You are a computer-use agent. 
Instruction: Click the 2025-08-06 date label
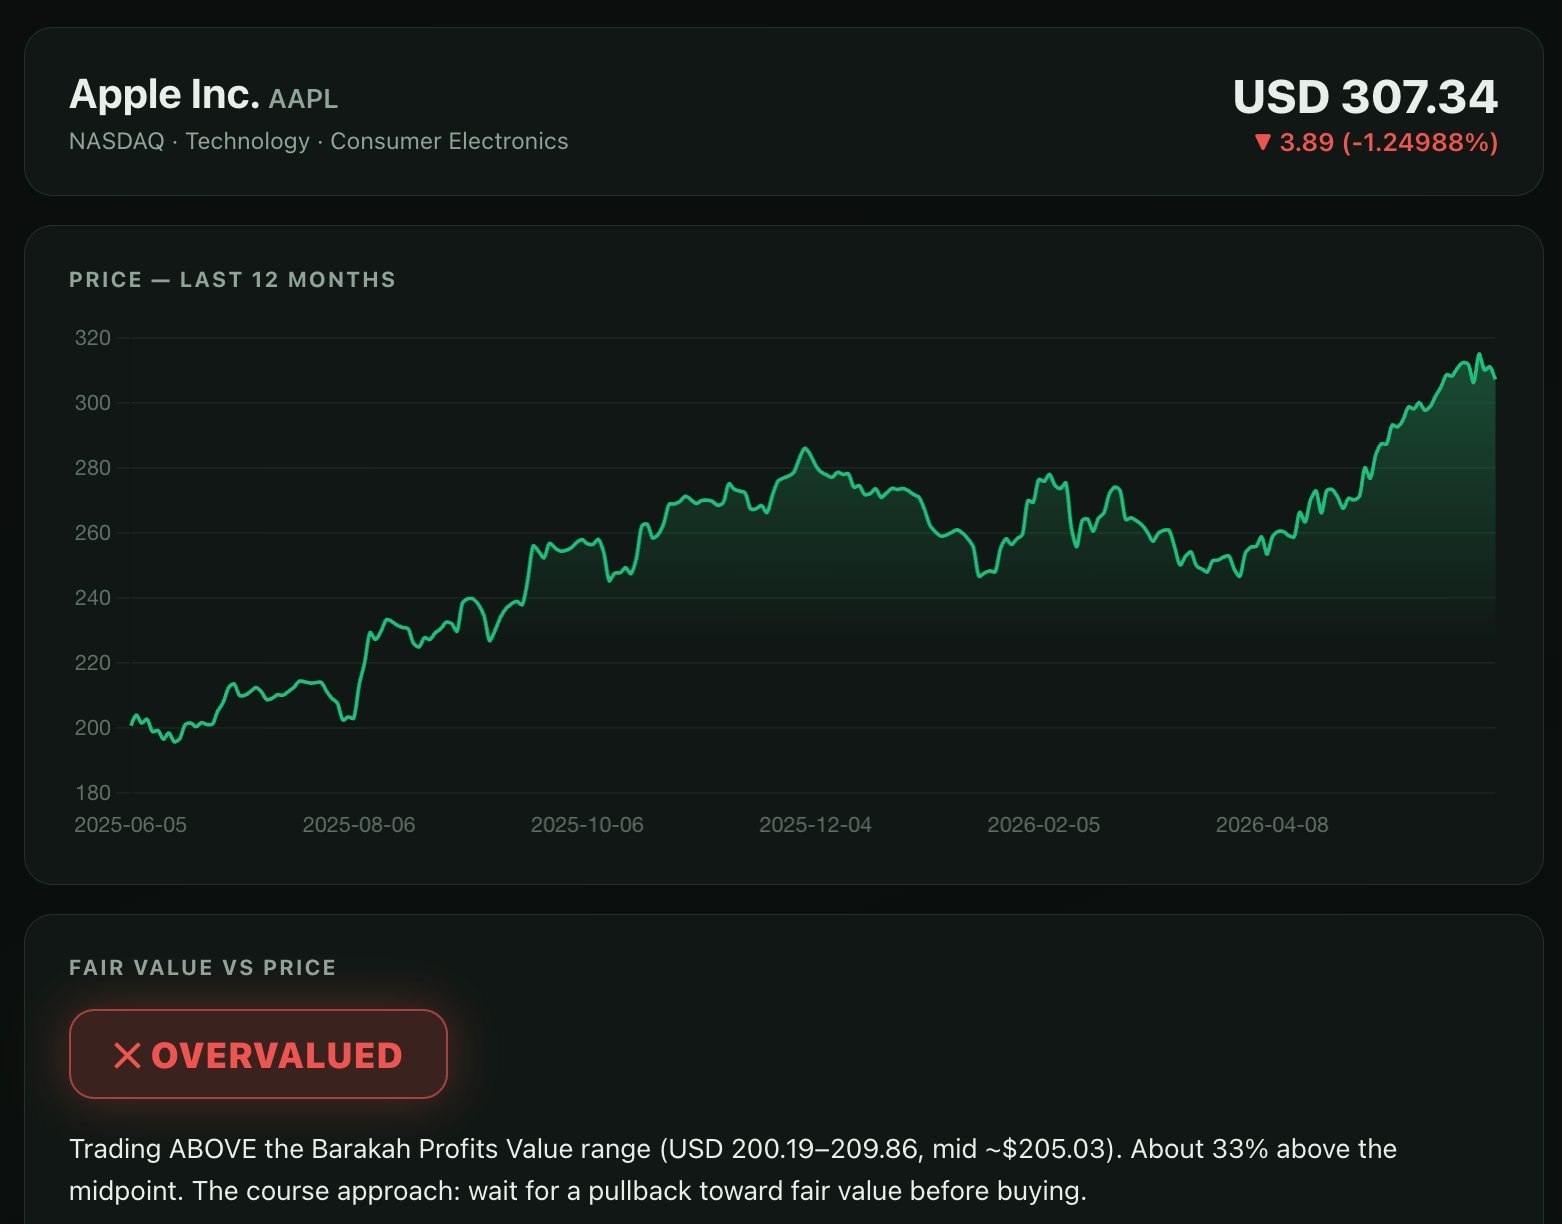[359, 825]
